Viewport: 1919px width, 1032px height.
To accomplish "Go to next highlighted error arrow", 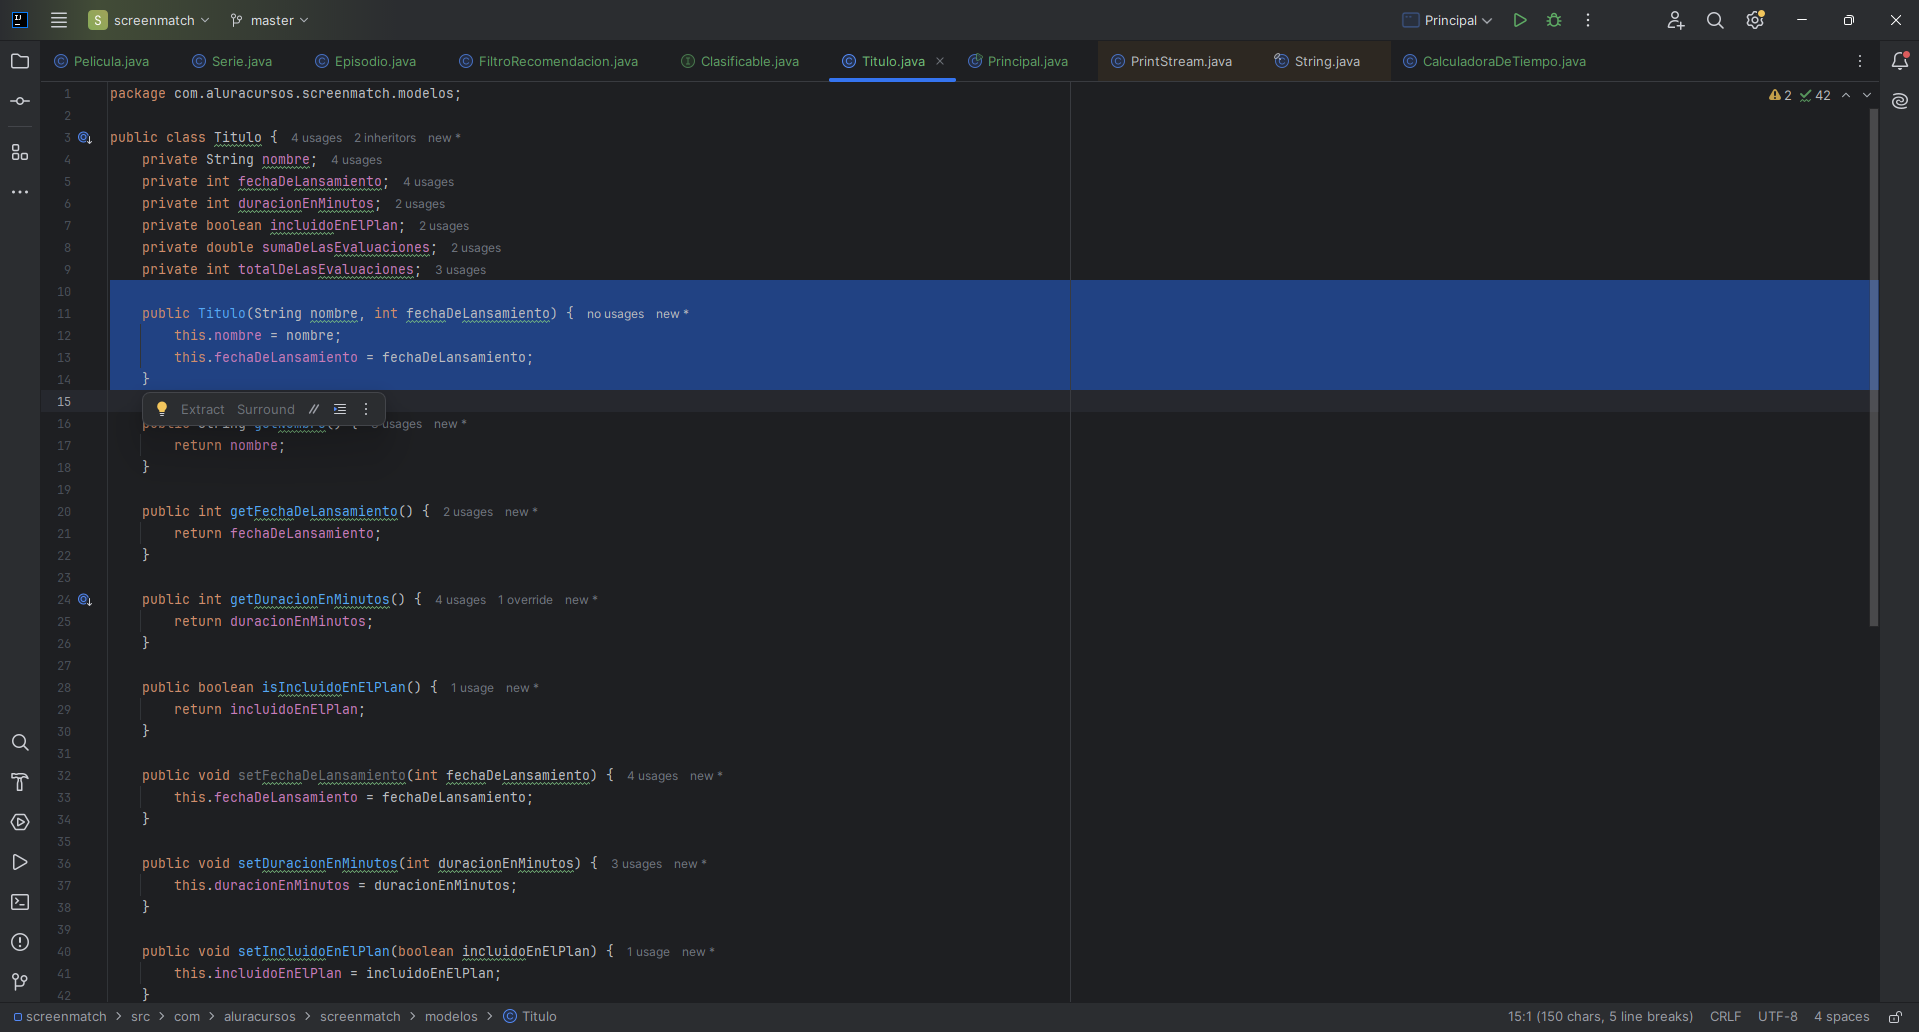I will (x=1867, y=95).
